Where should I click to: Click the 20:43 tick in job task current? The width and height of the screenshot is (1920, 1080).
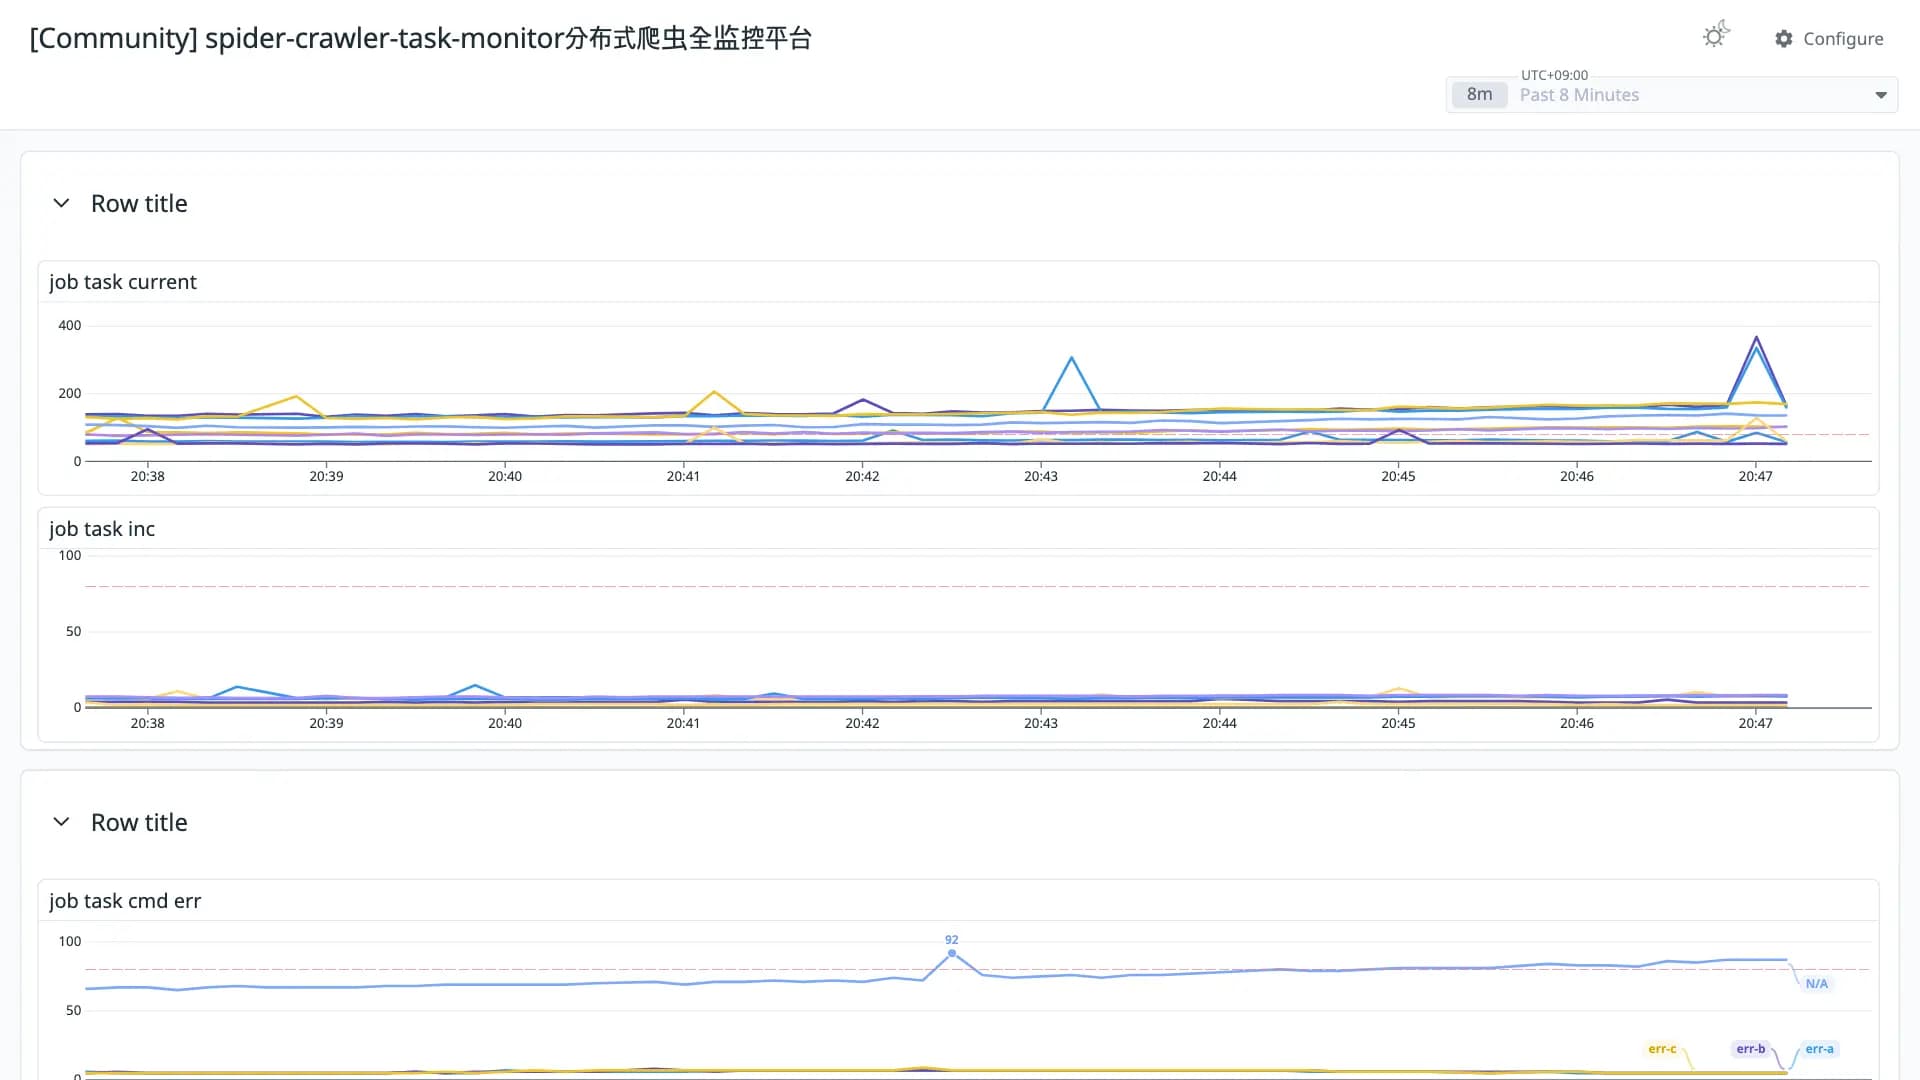pyautogui.click(x=1040, y=476)
